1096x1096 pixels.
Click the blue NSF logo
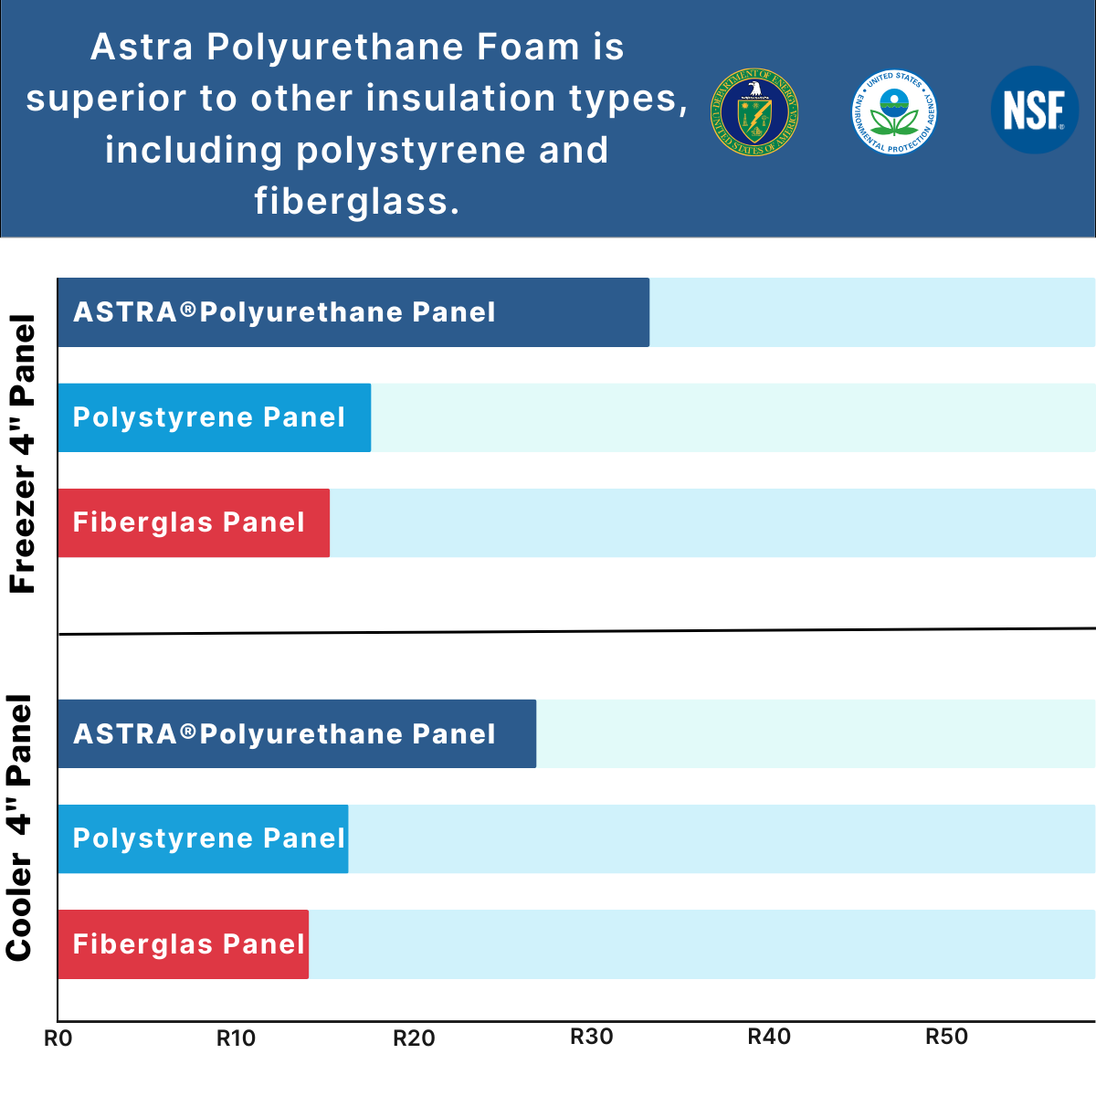[1034, 111]
